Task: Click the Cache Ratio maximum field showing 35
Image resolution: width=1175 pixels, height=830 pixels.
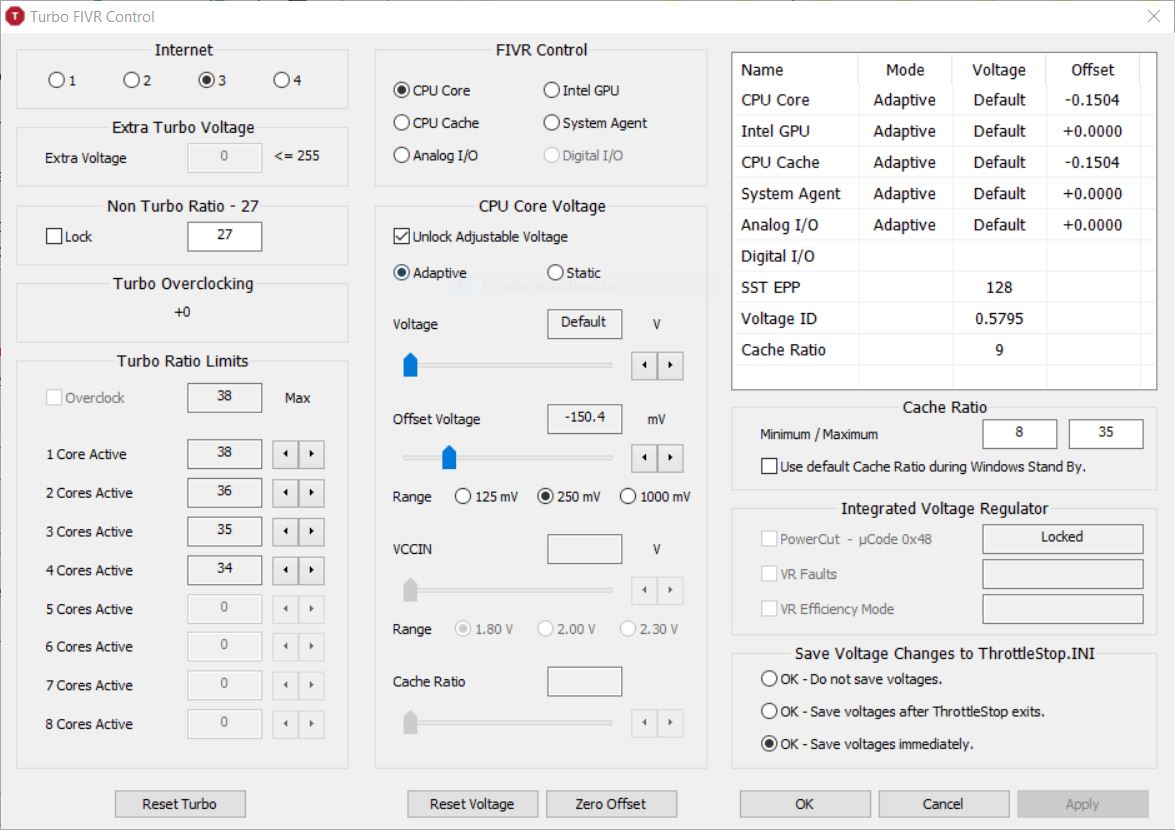Action: 1106,433
